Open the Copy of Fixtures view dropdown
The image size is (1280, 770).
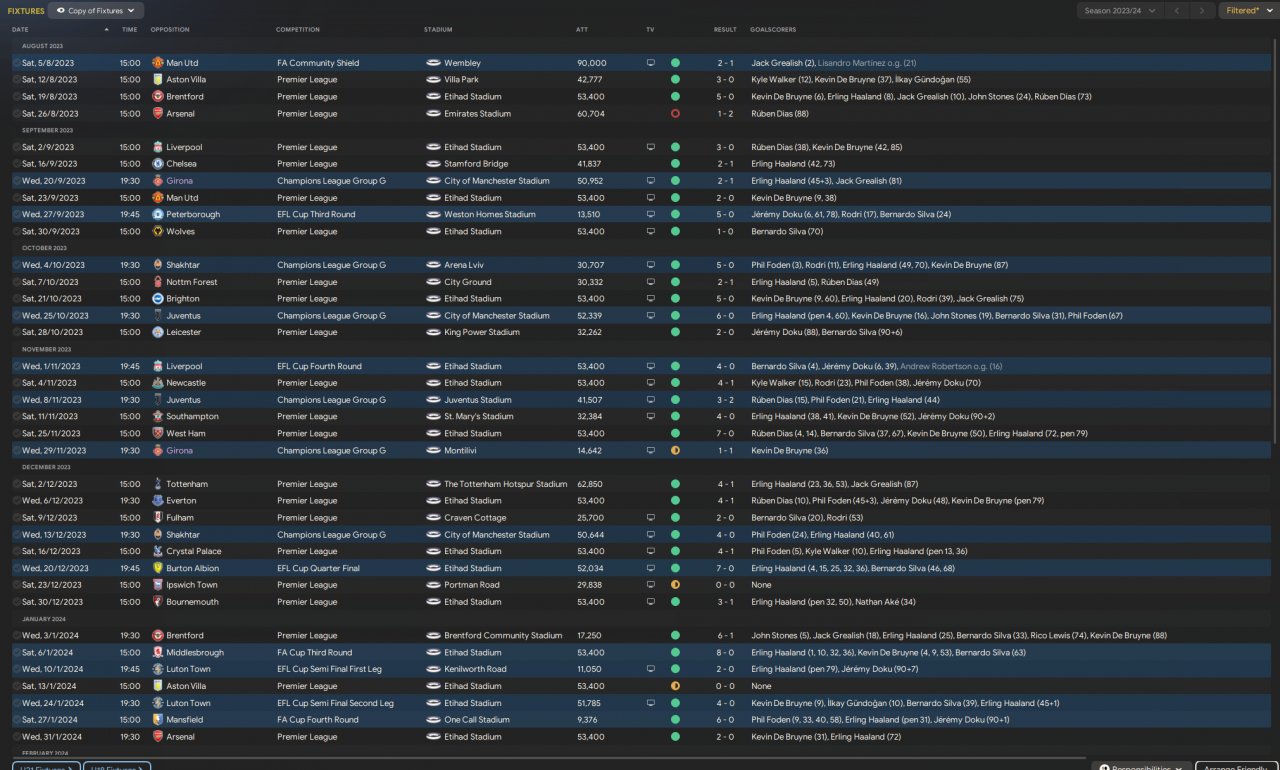tap(96, 10)
